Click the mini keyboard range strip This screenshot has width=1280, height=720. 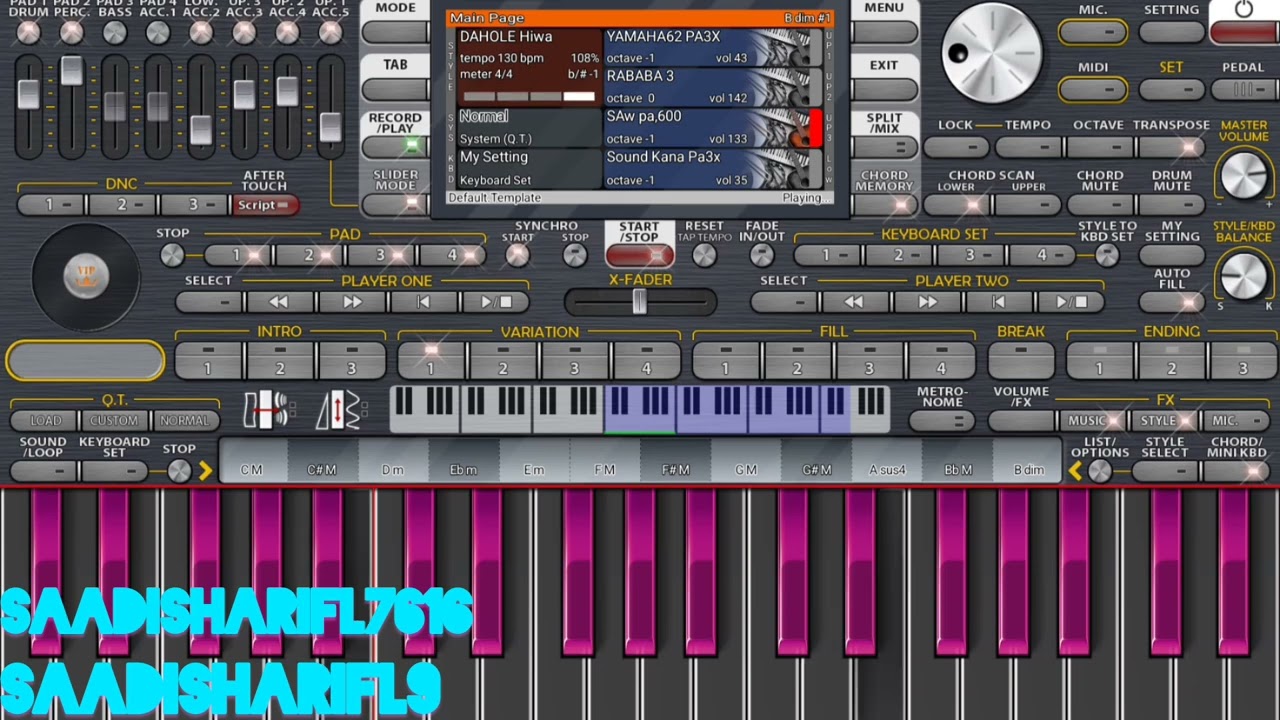pos(640,409)
